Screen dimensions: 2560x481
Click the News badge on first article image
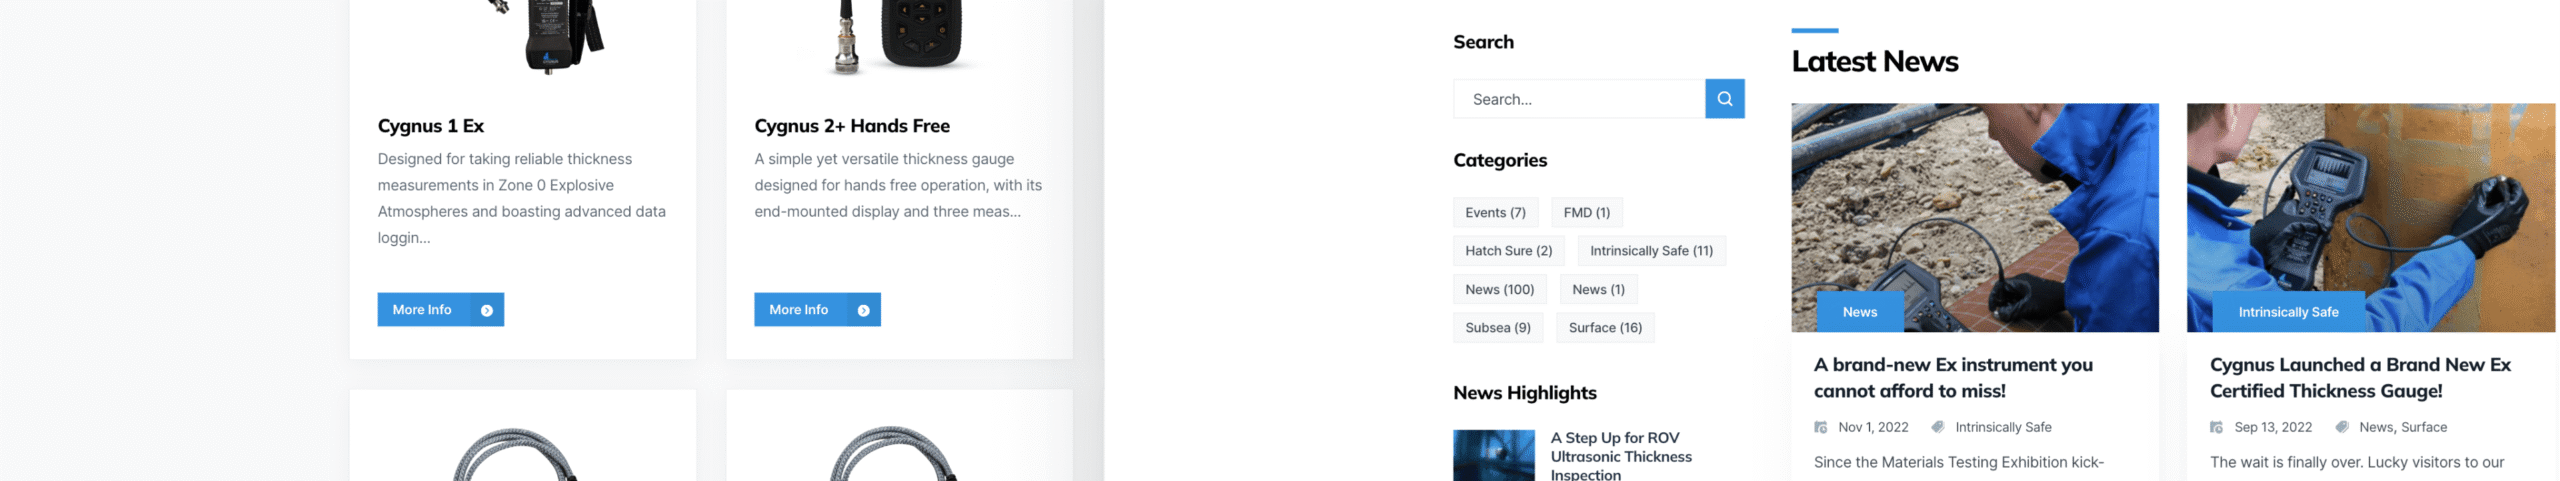(x=1859, y=312)
